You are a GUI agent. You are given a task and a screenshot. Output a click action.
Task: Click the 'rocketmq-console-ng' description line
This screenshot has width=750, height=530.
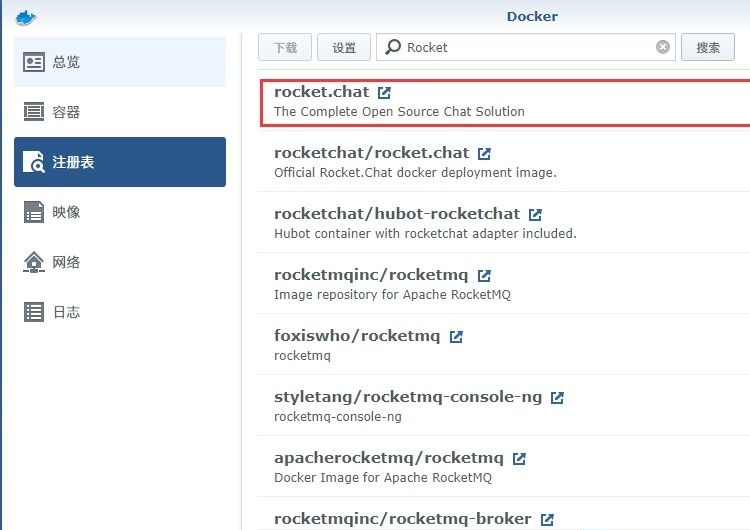(338, 417)
